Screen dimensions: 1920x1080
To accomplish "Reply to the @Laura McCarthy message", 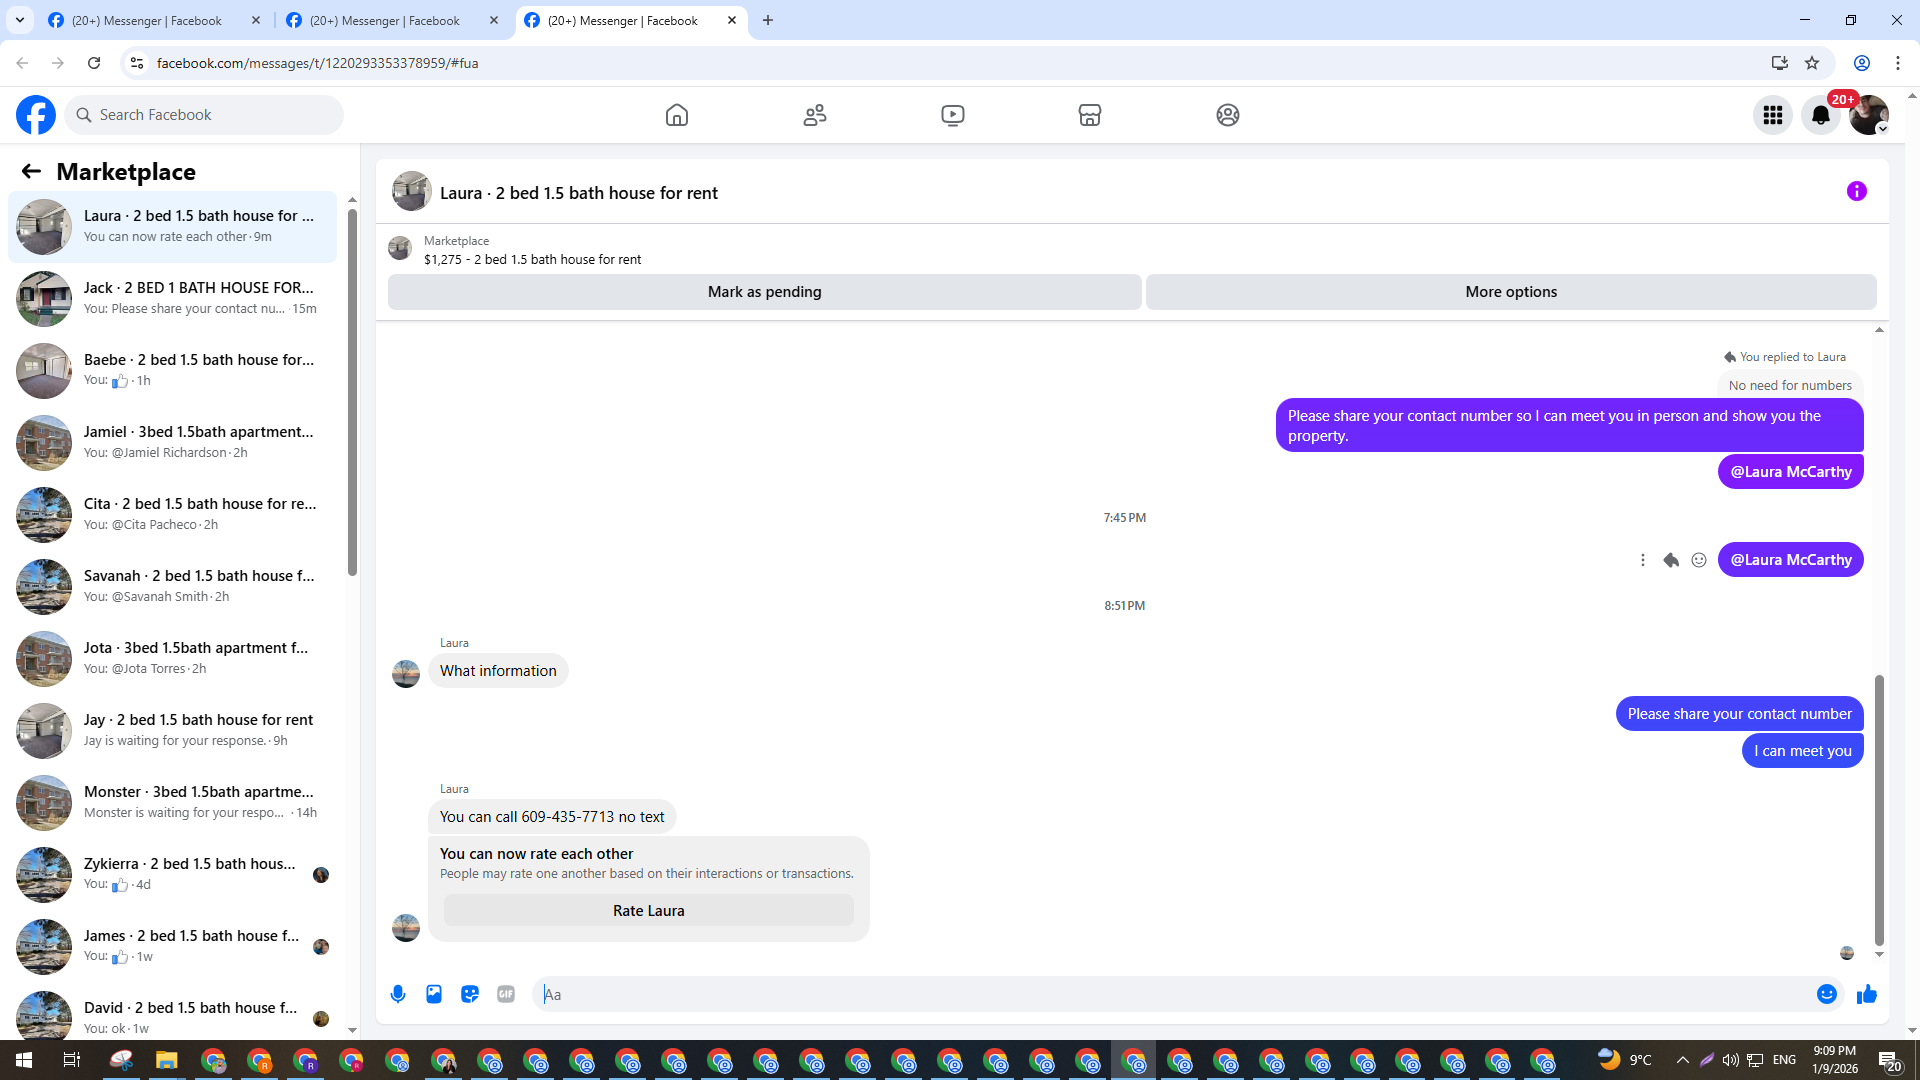I will coord(1670,560).
